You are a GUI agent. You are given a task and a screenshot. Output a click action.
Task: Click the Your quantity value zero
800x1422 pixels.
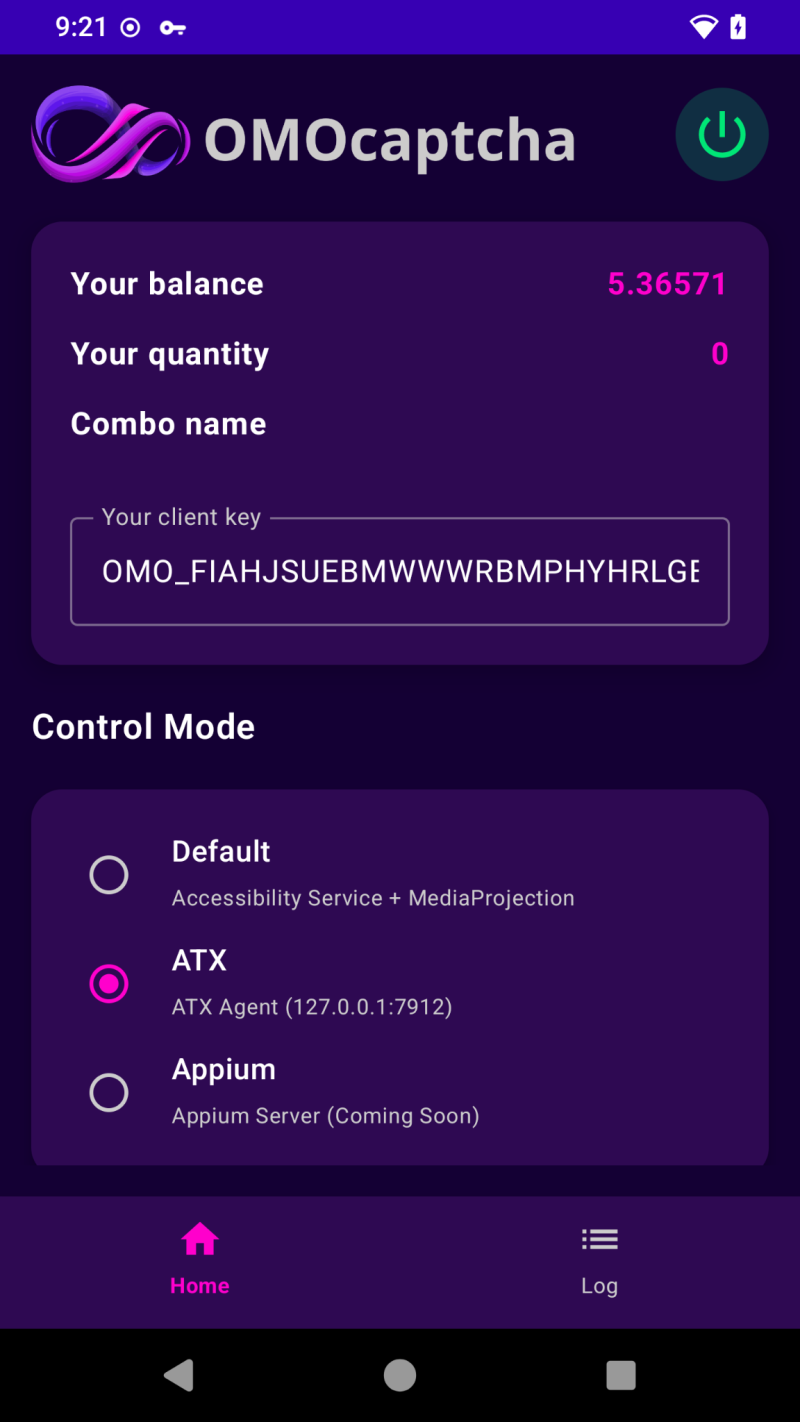point(718,354)
